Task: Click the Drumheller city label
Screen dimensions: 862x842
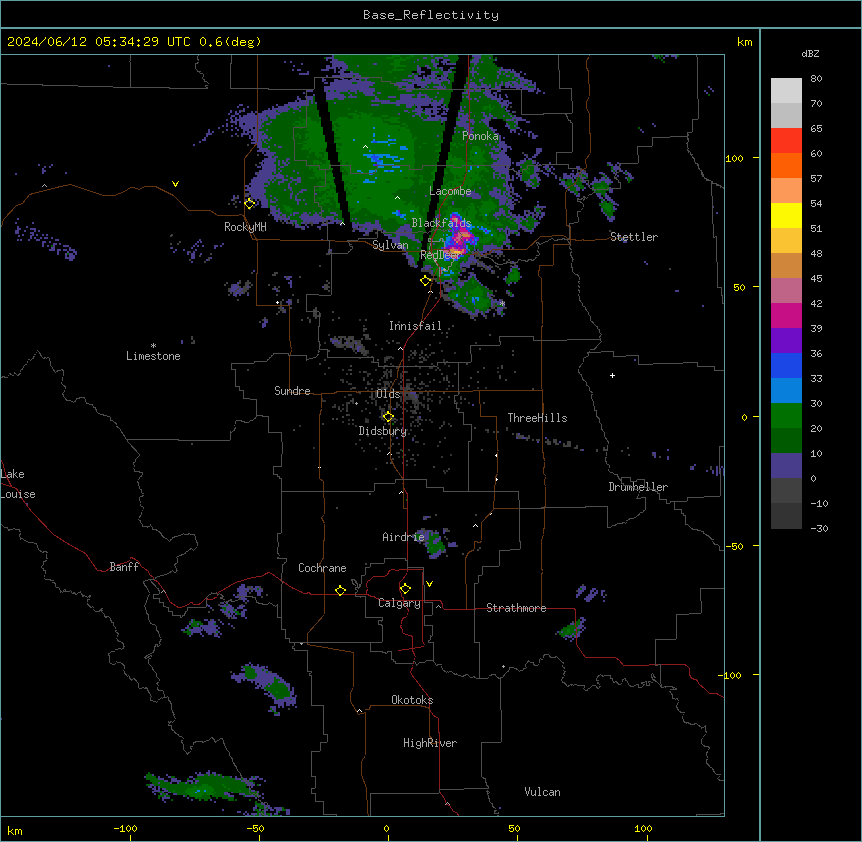Action: (638, 487)
